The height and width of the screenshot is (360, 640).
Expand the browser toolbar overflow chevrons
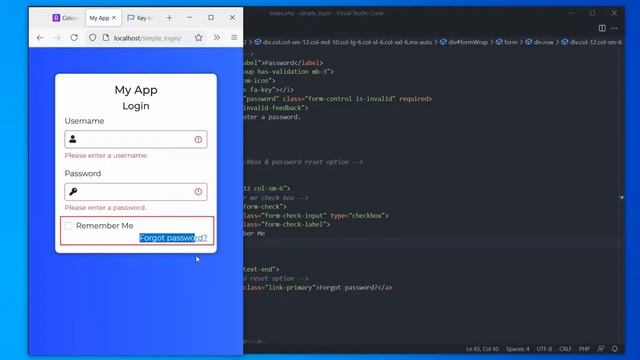tap(217, 38)
